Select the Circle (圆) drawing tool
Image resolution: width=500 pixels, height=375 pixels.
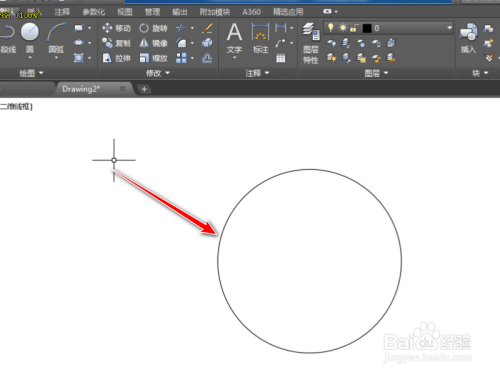pos(30,39)
